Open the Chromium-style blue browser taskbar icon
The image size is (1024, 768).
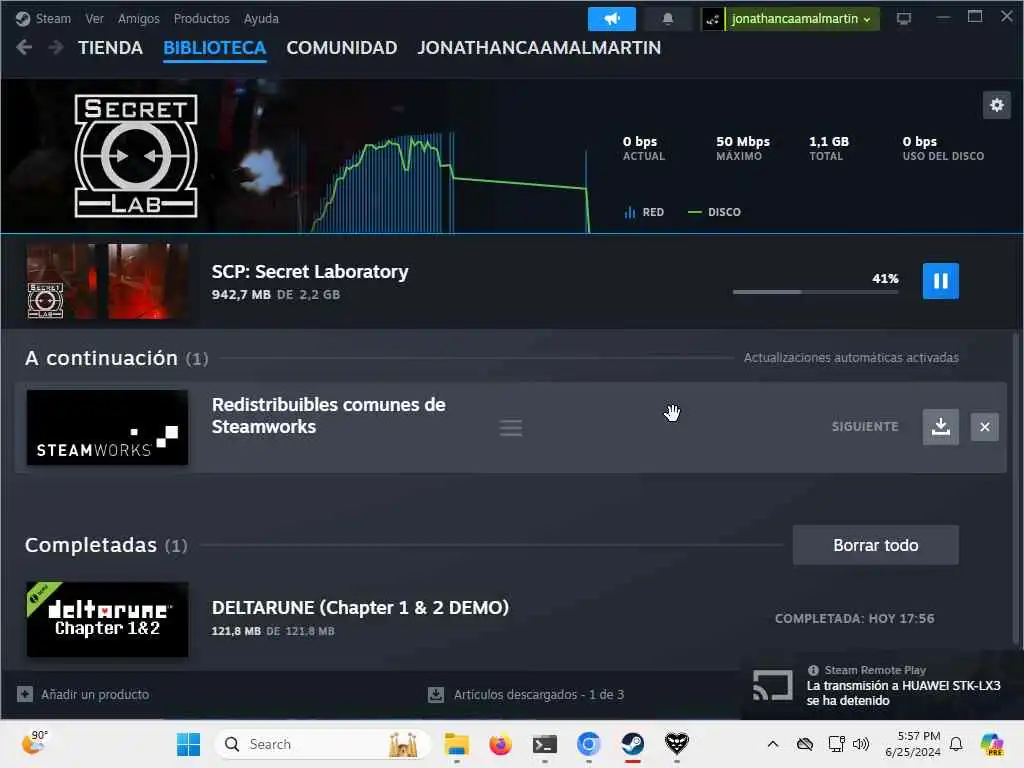(x=588, y=744)
